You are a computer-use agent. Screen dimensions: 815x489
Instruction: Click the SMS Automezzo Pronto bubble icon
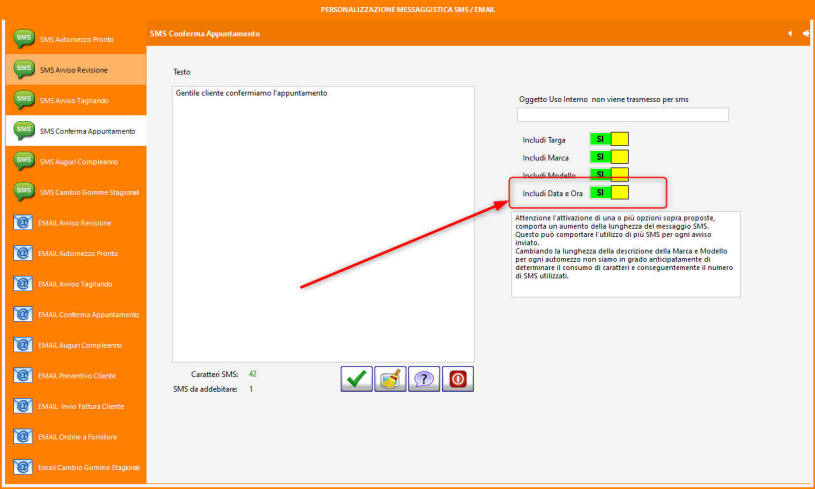[x=24, y=39]
